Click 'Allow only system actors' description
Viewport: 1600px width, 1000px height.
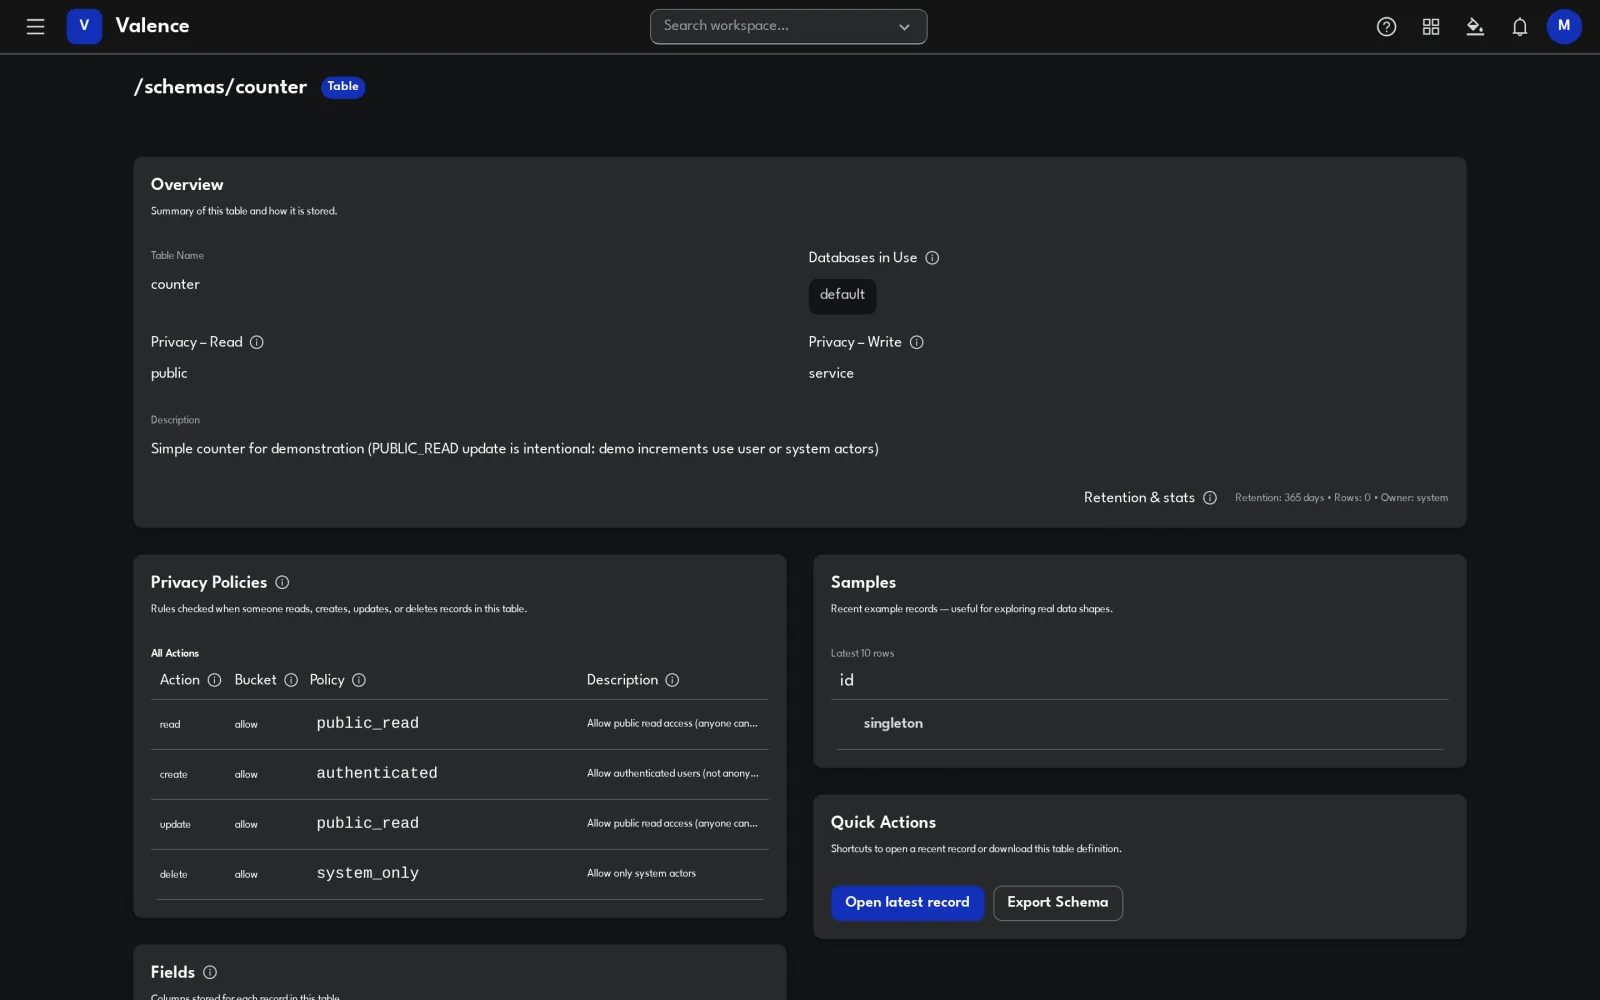click(641, 874)
